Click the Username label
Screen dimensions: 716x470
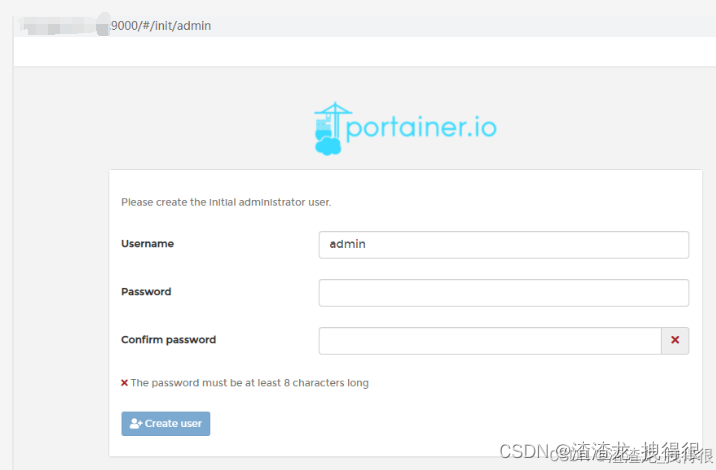[147, 244]
